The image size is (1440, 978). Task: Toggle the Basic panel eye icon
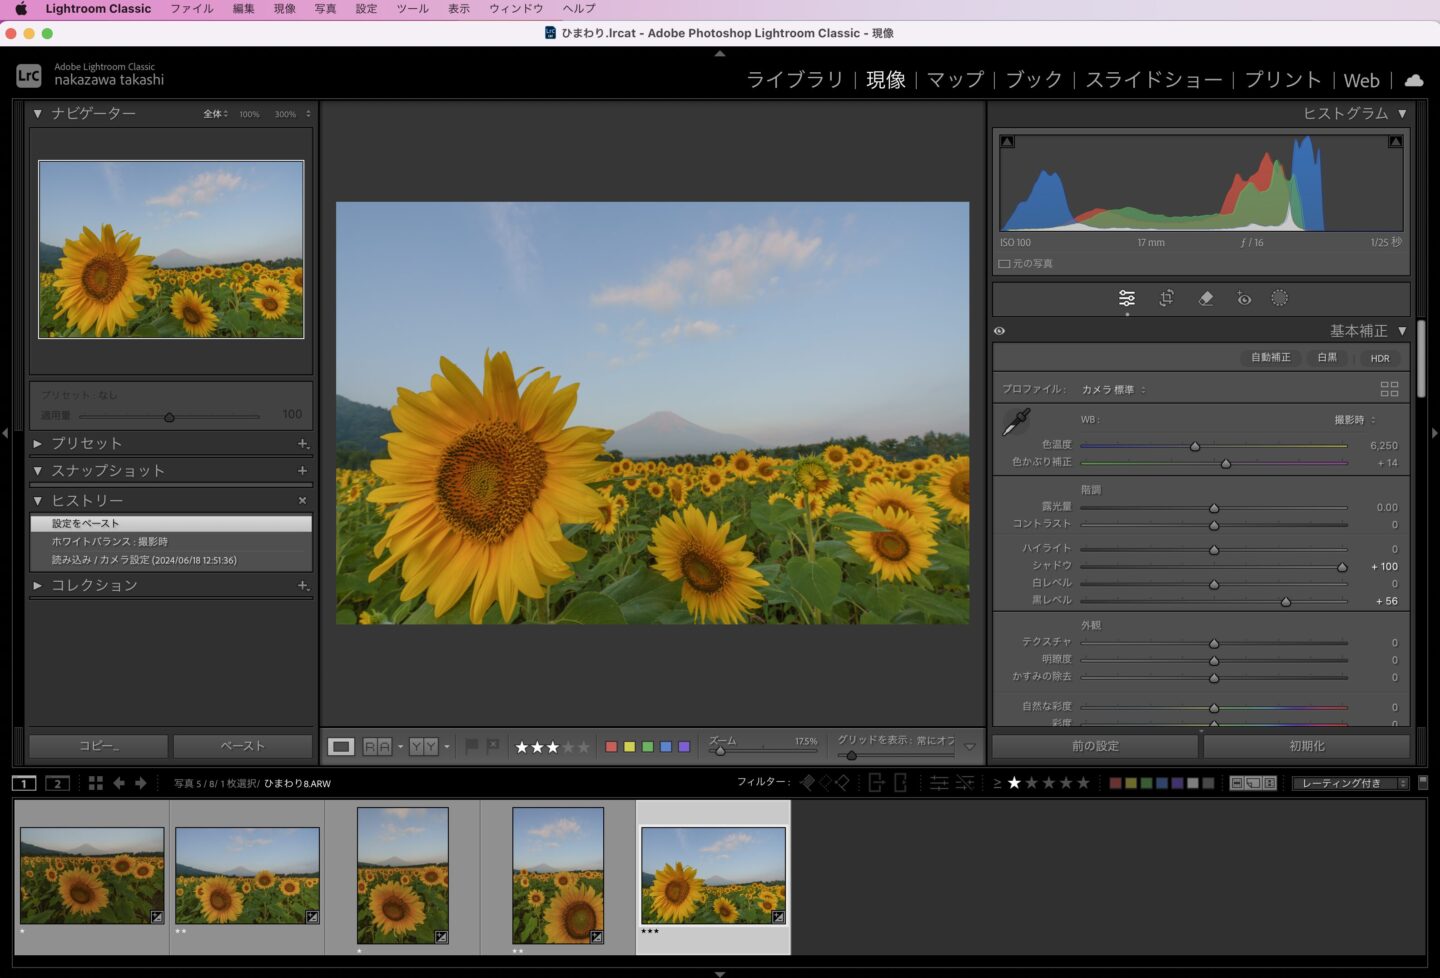pyautogui.click(x=999, y=331)
